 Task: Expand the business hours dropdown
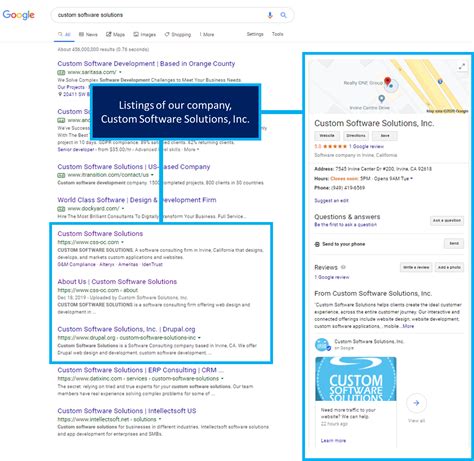(412, 179)
